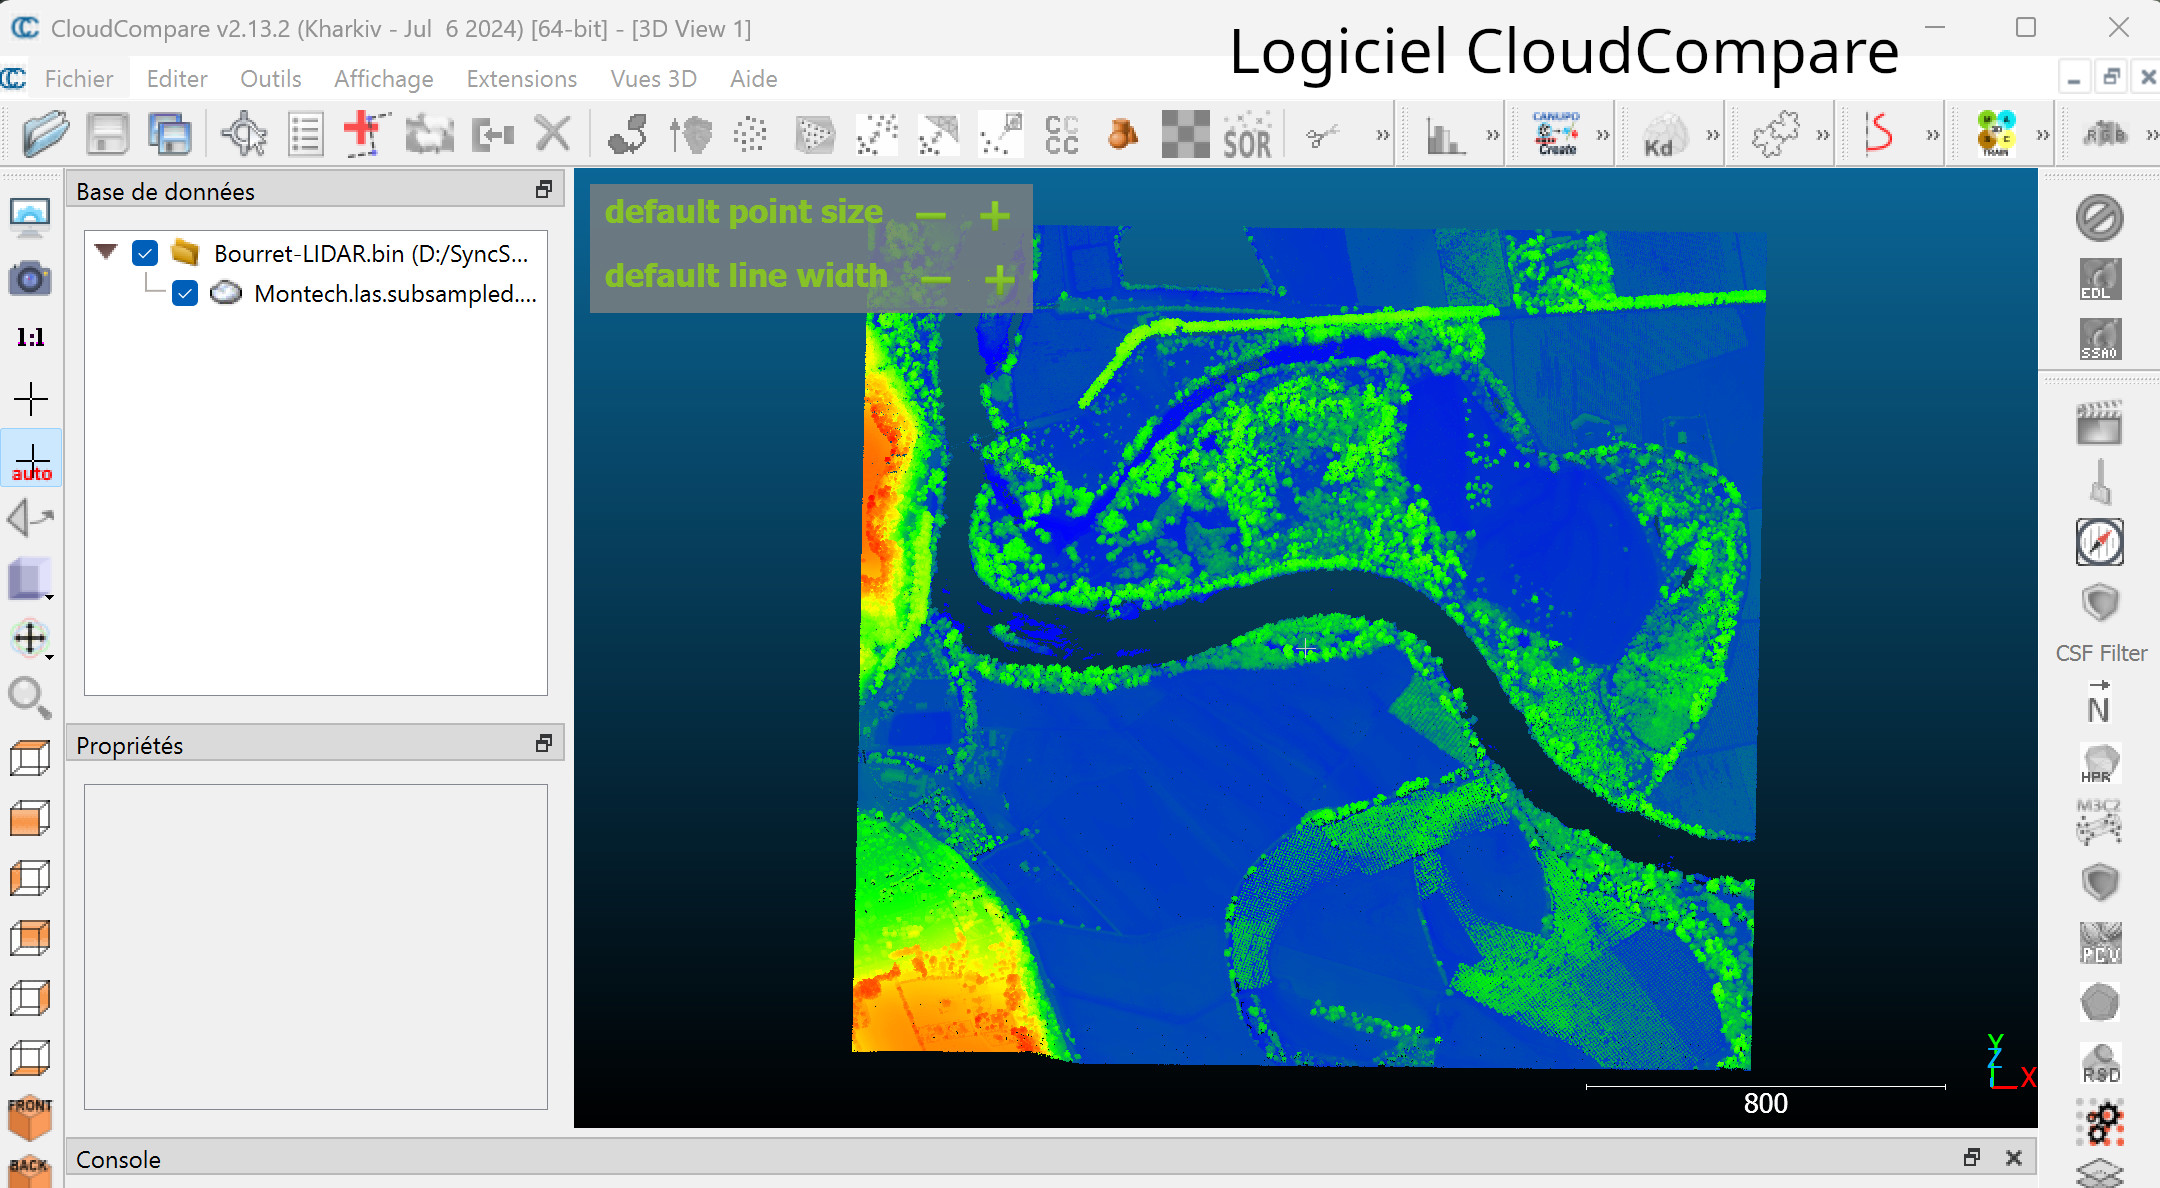Viewport: 2160px width, 1188px height.
Task: Expand overflow chevron after red S icon
Action: (x=1932, y=134)
